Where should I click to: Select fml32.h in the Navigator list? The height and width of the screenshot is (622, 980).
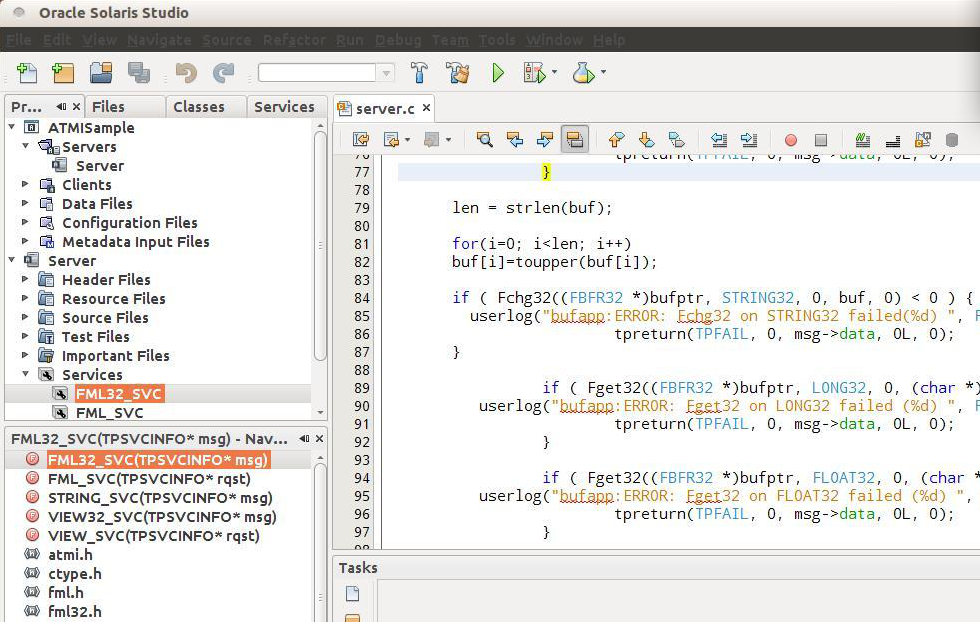pyautogui.click(x=74, y=611)
